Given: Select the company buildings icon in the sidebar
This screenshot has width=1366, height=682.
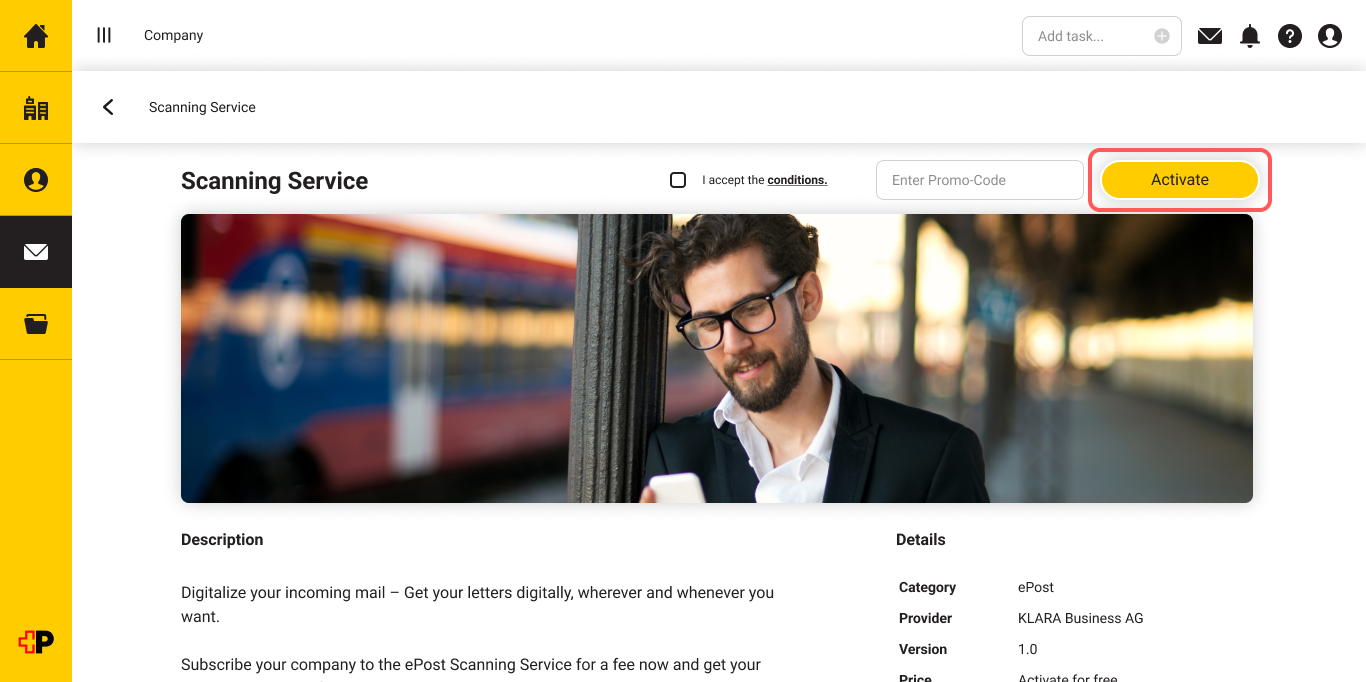Looking at the screenshot, I should [x=36, y=107].
